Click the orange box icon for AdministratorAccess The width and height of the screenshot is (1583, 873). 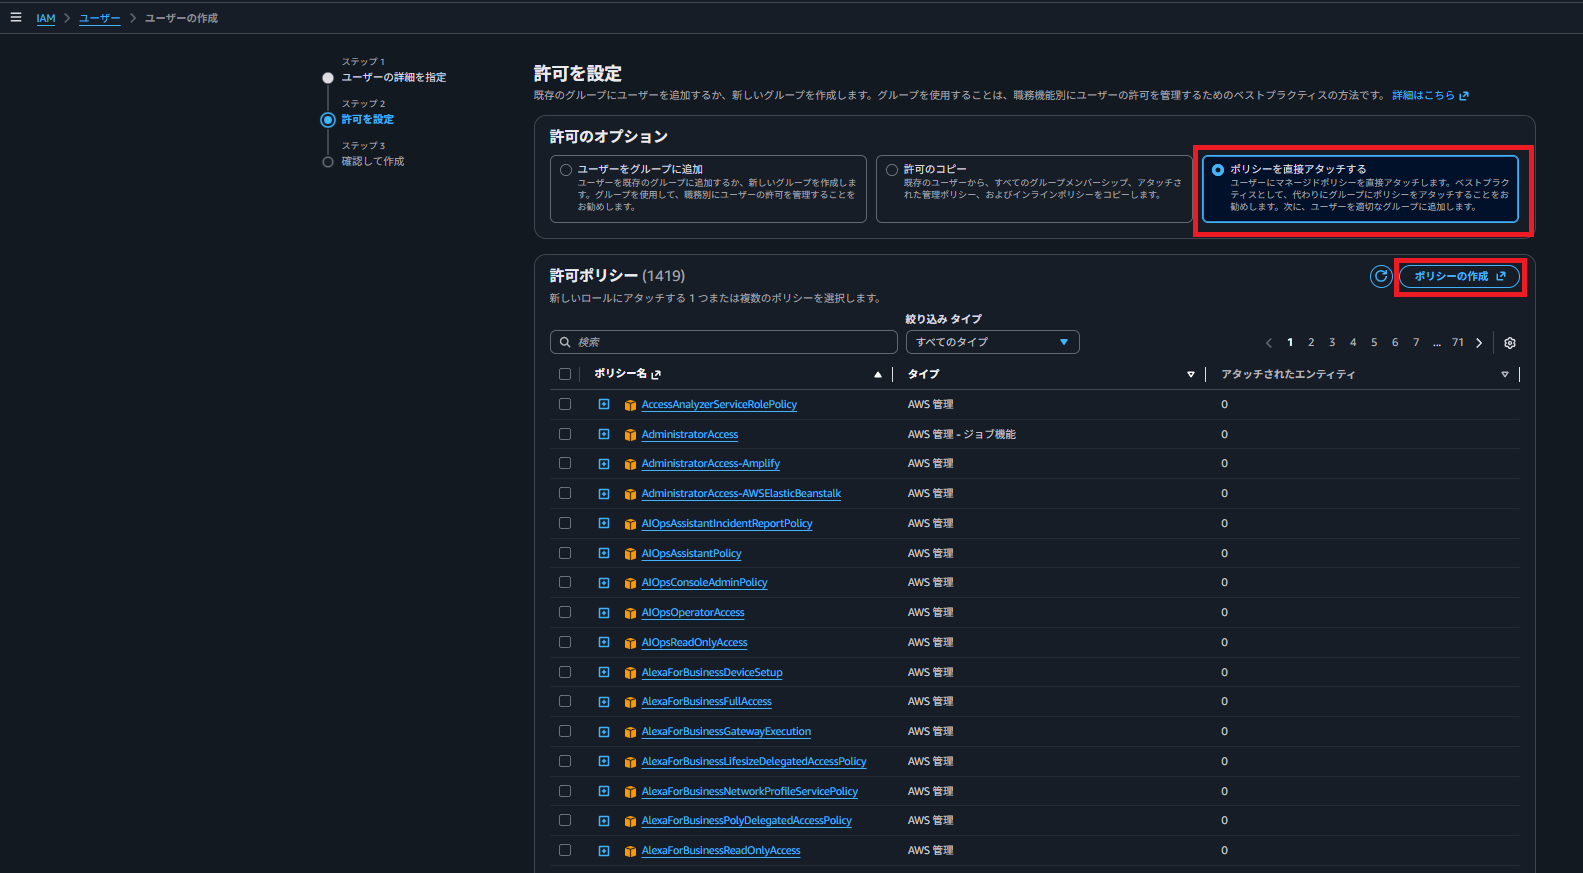[x=630, y=435]
